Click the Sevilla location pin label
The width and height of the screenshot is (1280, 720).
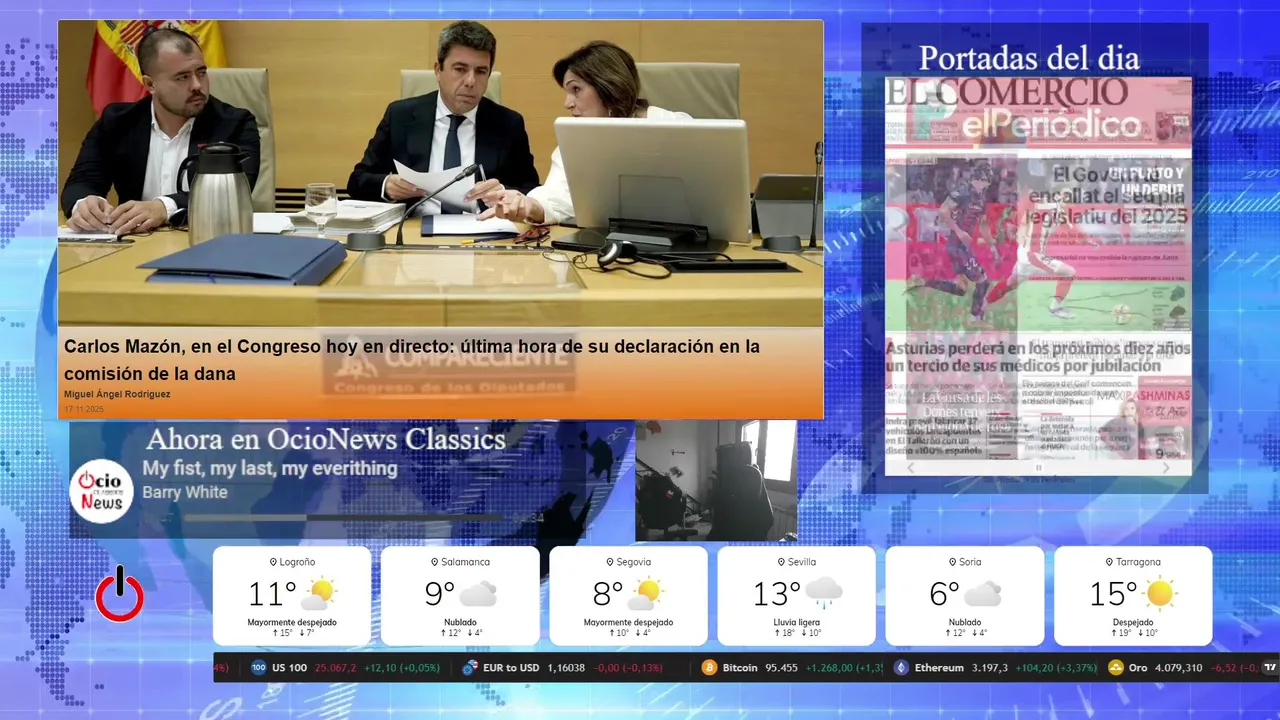796,562
